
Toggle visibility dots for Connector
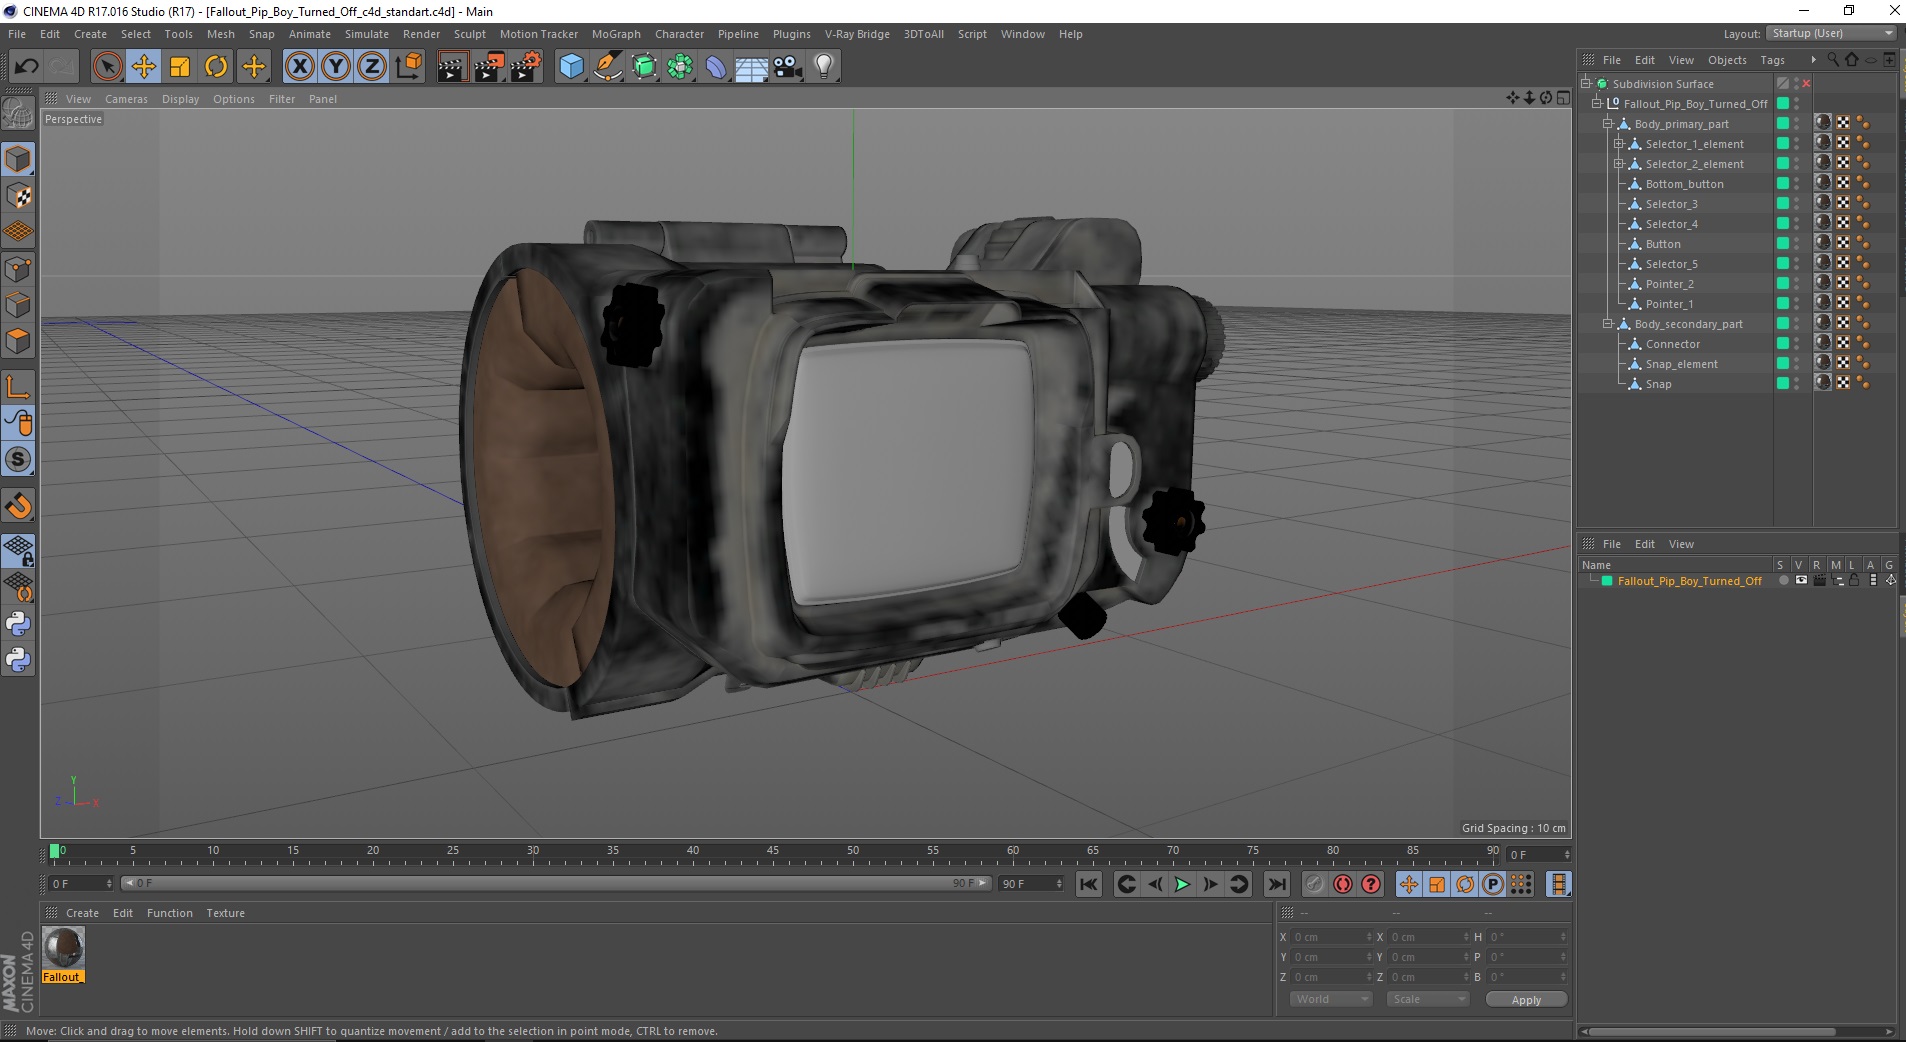click(x=1797, y=344)
